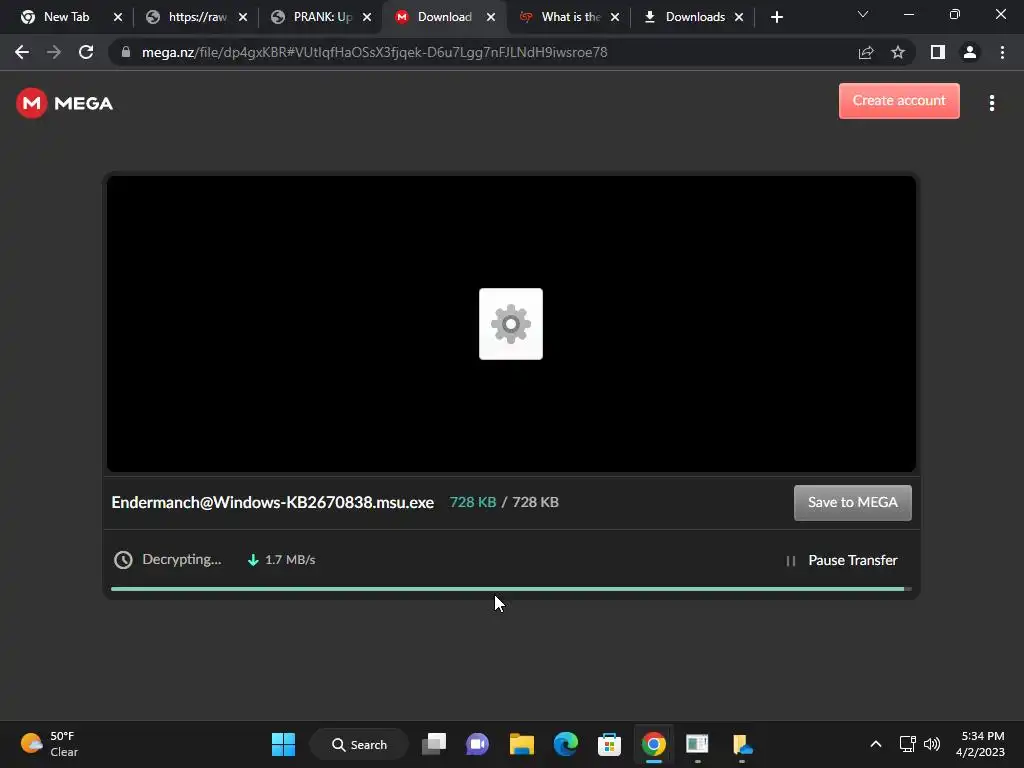Click the 728 KB downloaded size text

click(x=473, y=502)
